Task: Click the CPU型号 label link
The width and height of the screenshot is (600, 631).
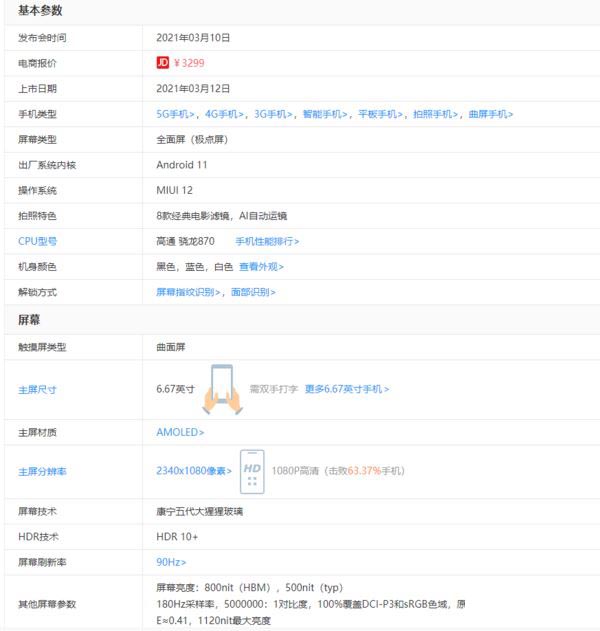Action: coord(37,241)
